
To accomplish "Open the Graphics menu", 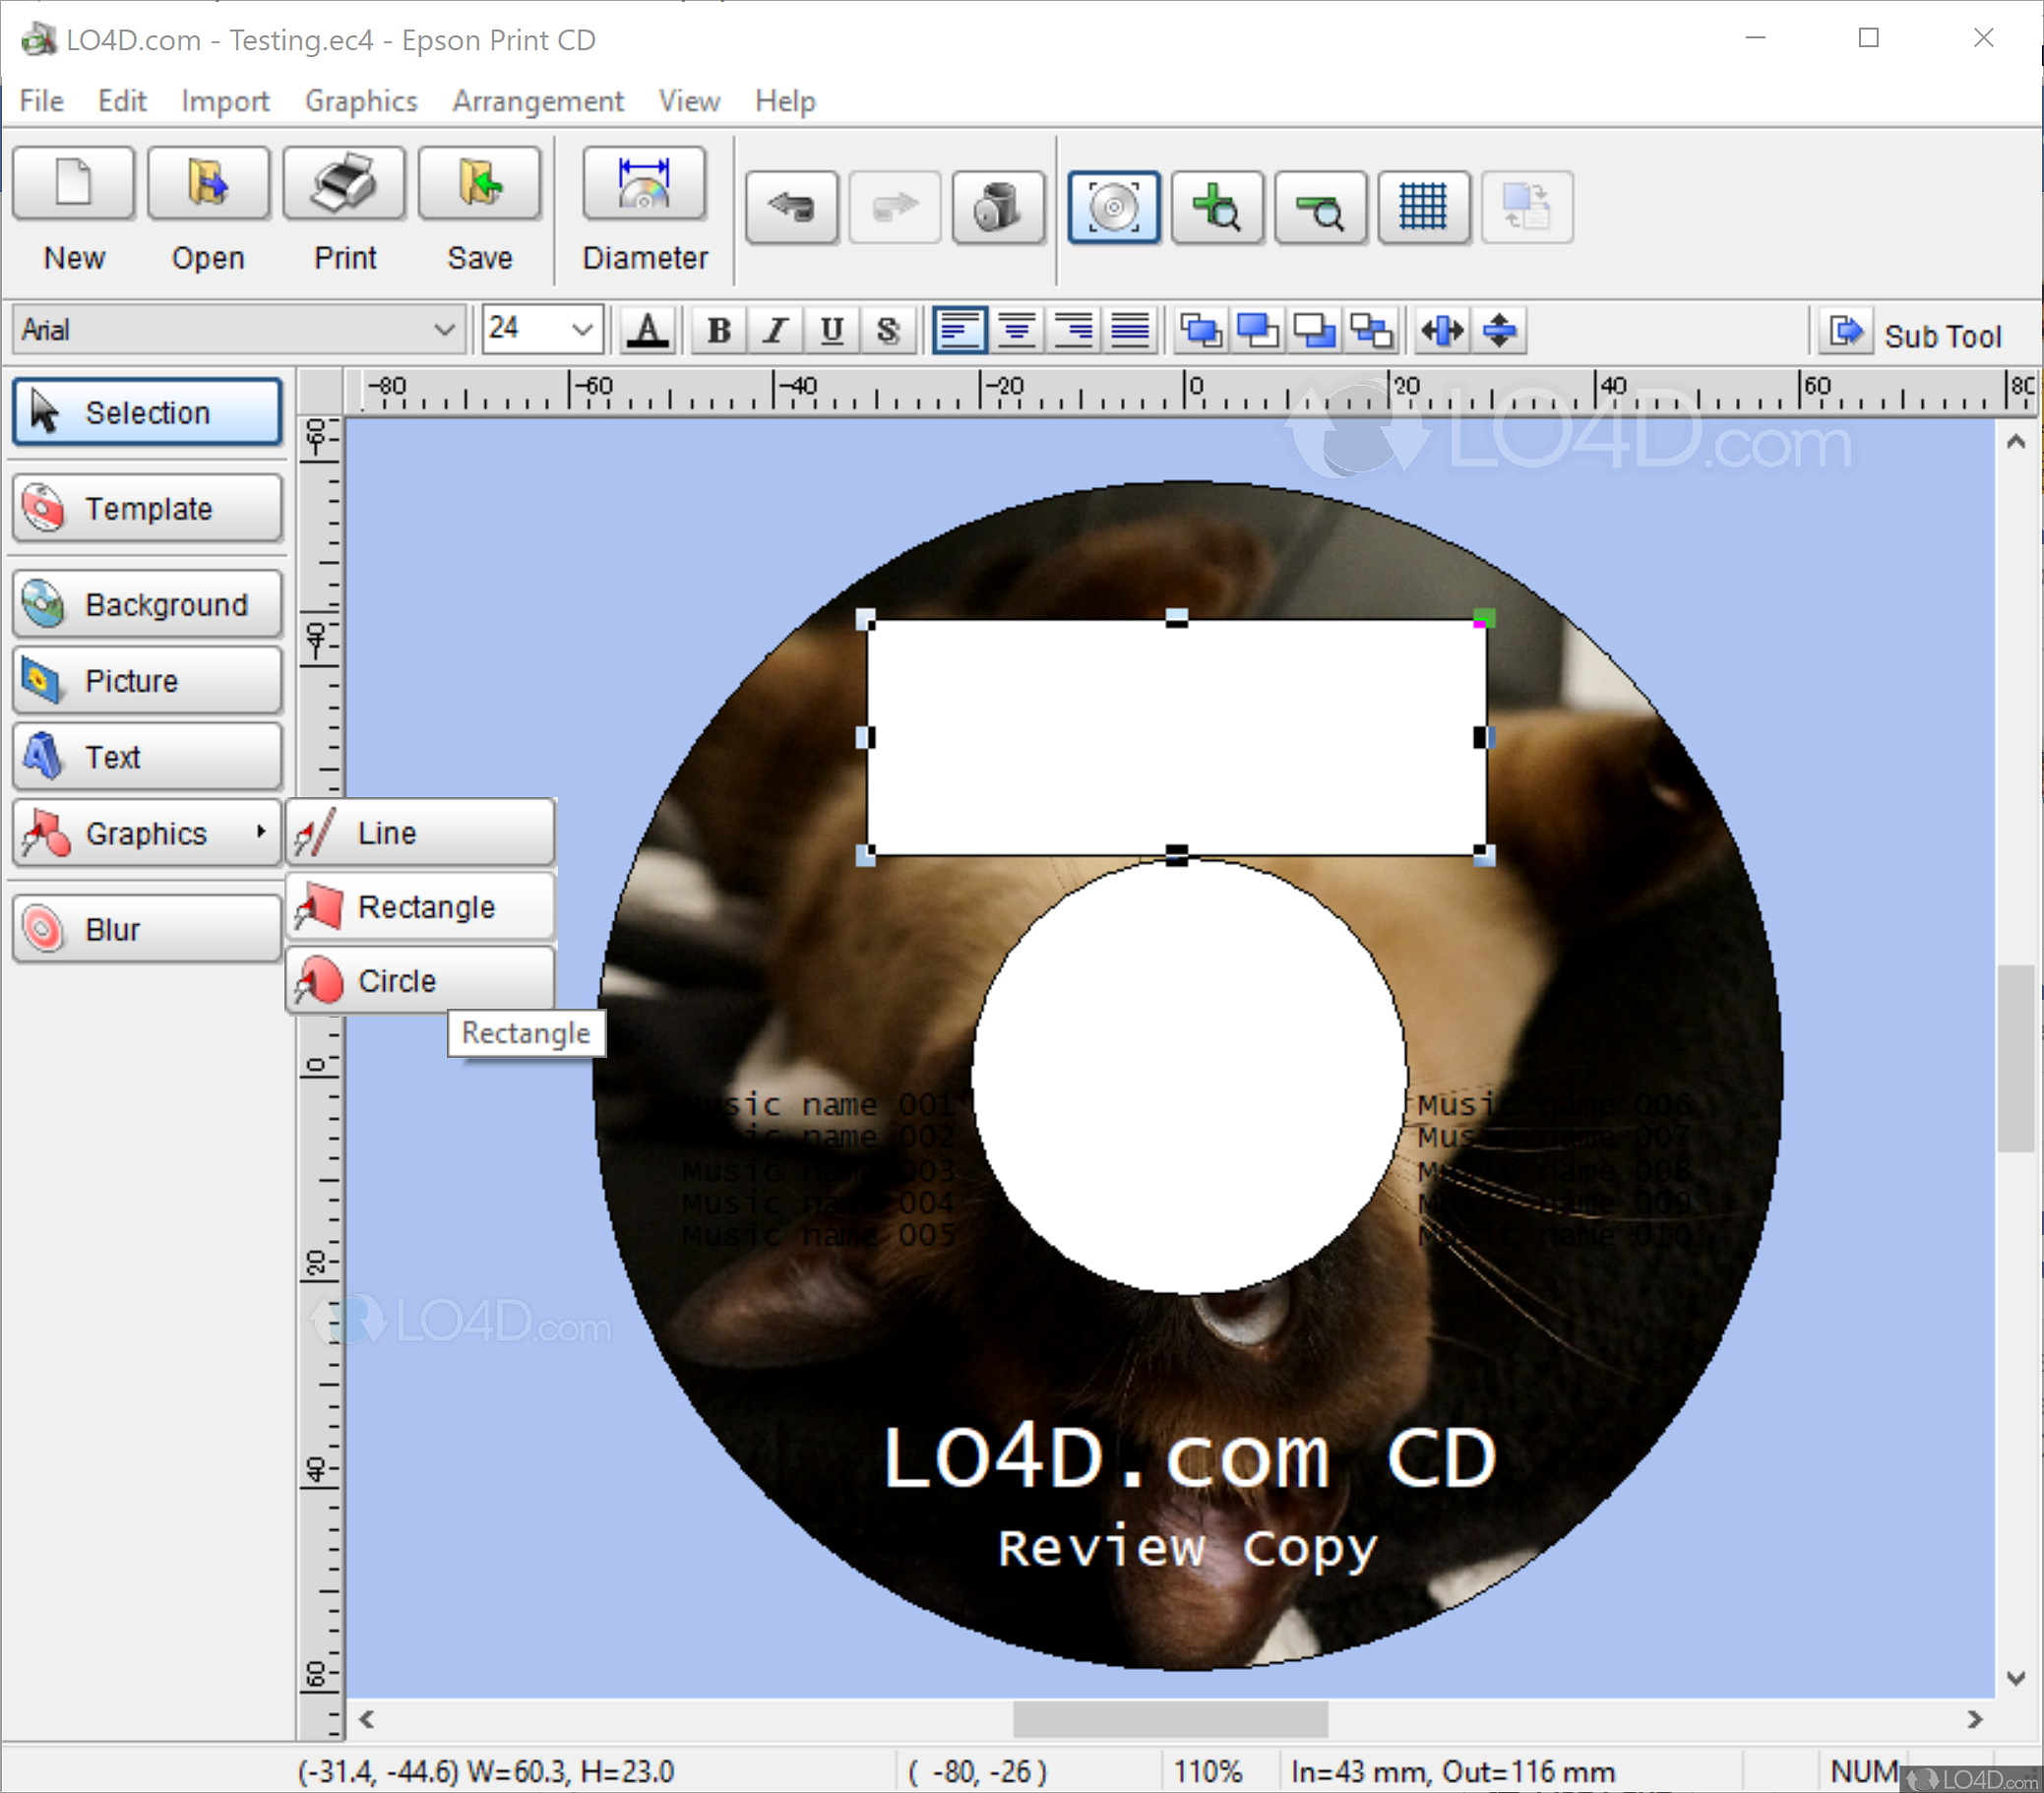I will (x=361, y=100).
